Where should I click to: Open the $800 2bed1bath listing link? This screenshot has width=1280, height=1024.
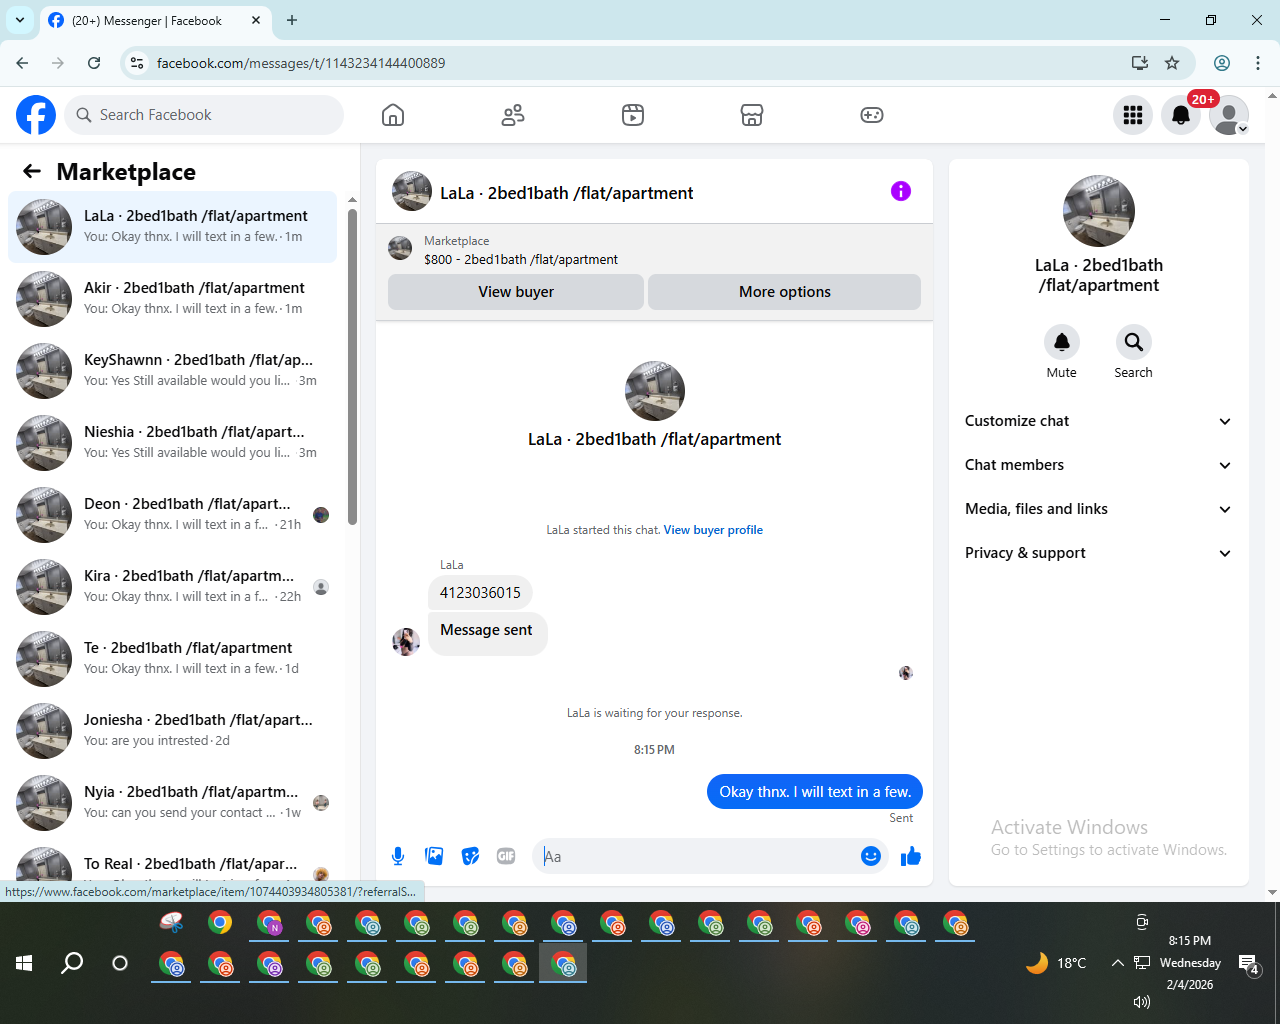coord(521,259)
